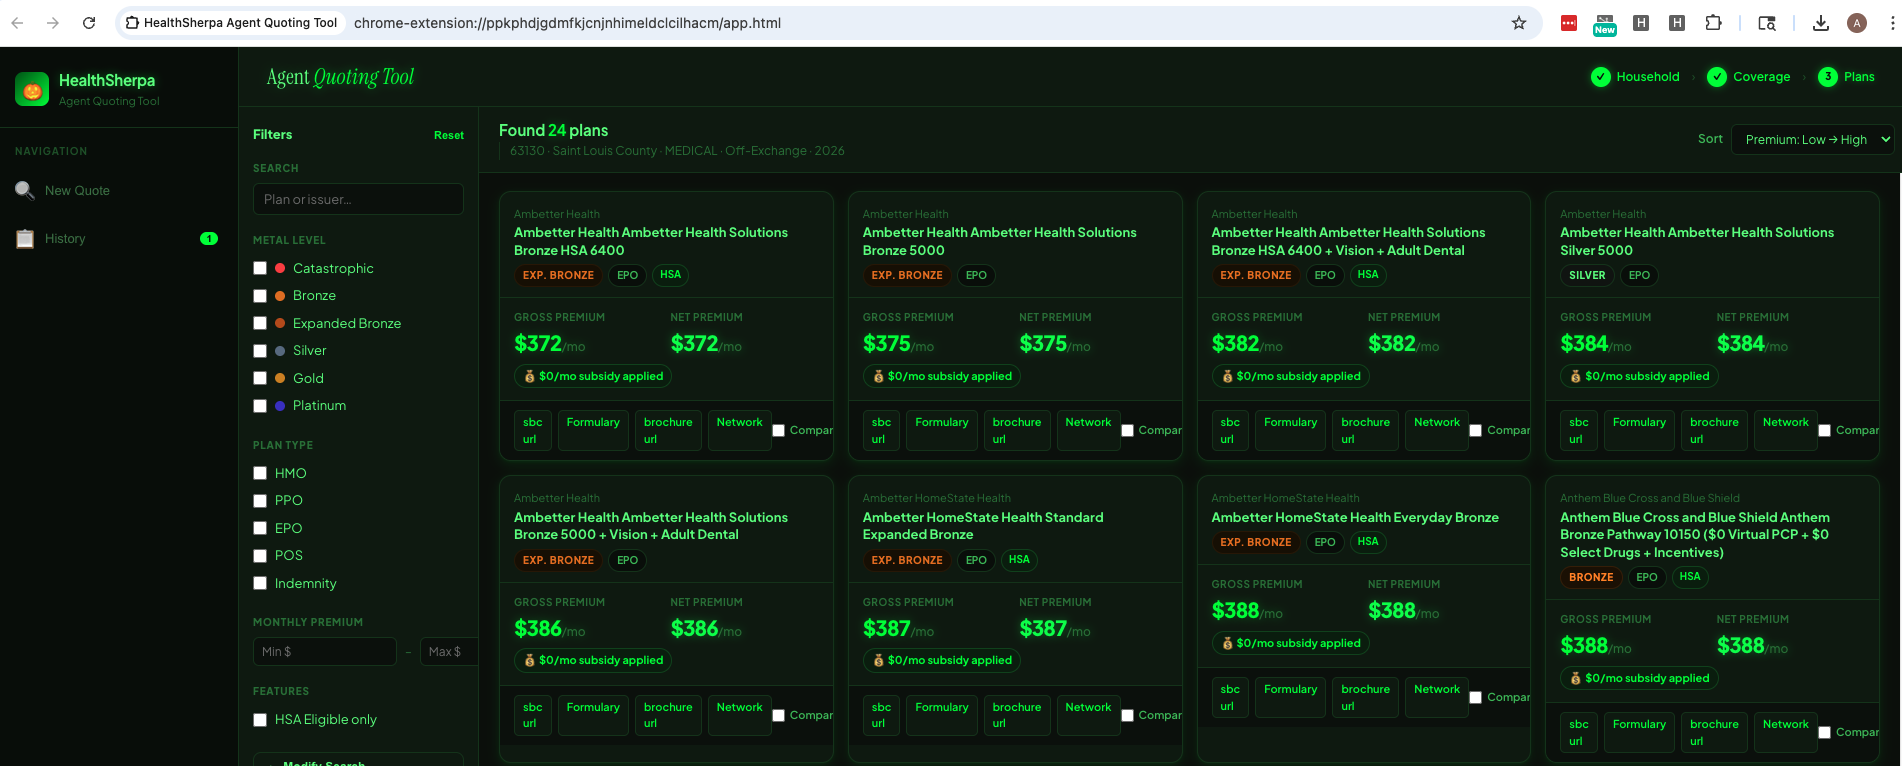Open Formulary for HomeState Standard Expanded Bronze
The width and height of the screenshot is (1902, 766).
click(942, 716)
